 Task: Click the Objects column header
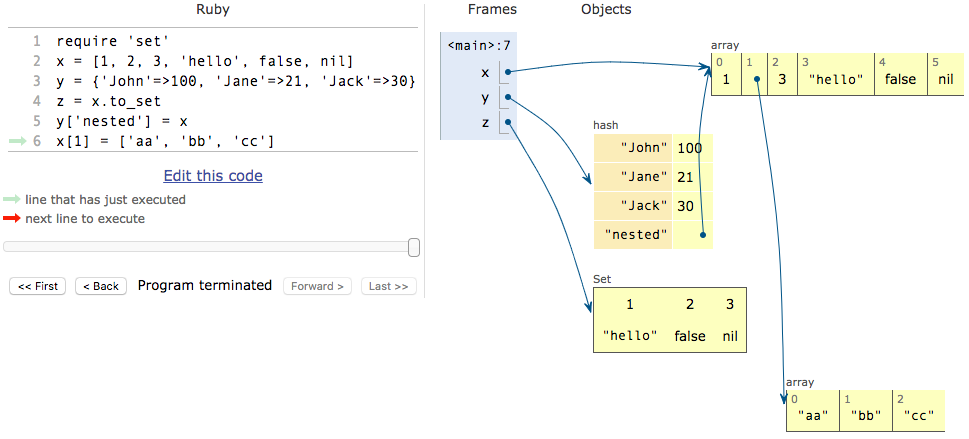coord(606,10)
